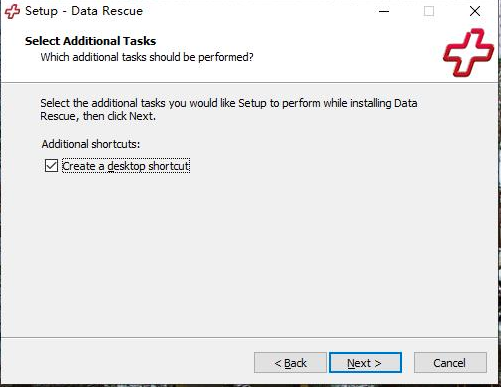The width and height of the screenshot is (501, 387).
Task: Minimize the Setup window
Action: 384,11
